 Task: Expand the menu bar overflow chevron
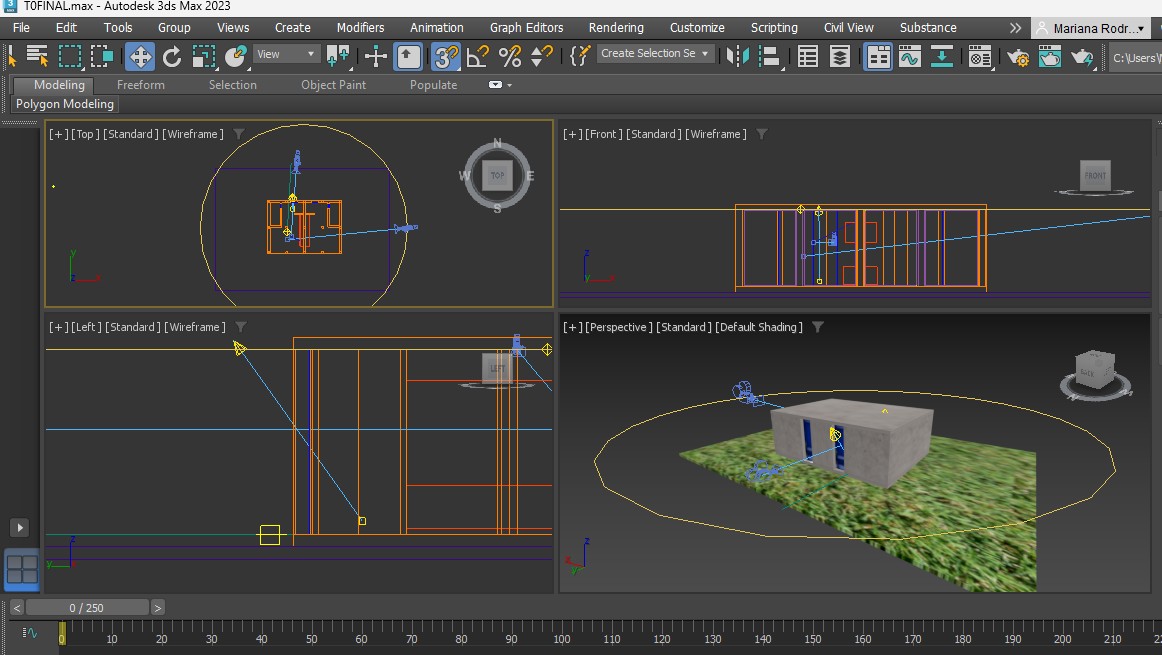pyautogui.click(x=1015, y=28)
